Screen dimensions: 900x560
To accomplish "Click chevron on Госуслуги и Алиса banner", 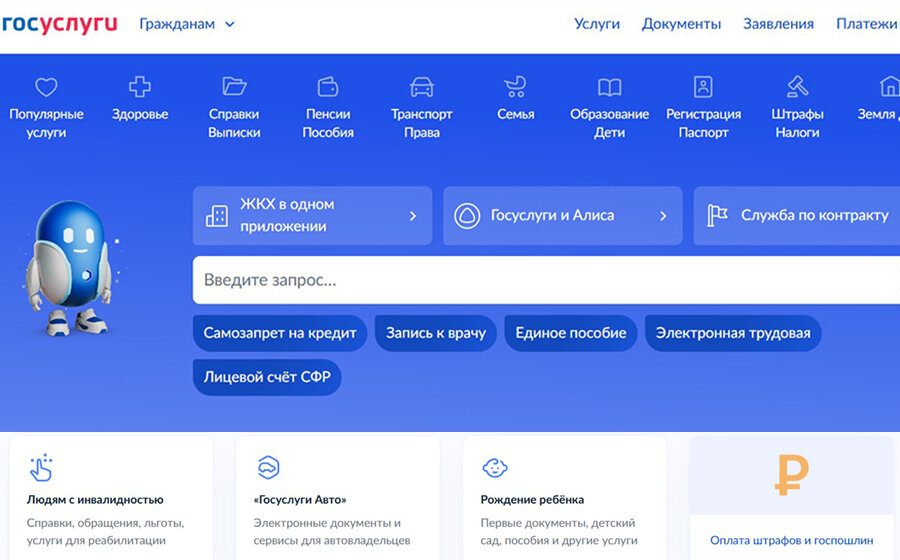I will [x=663, y=216].
